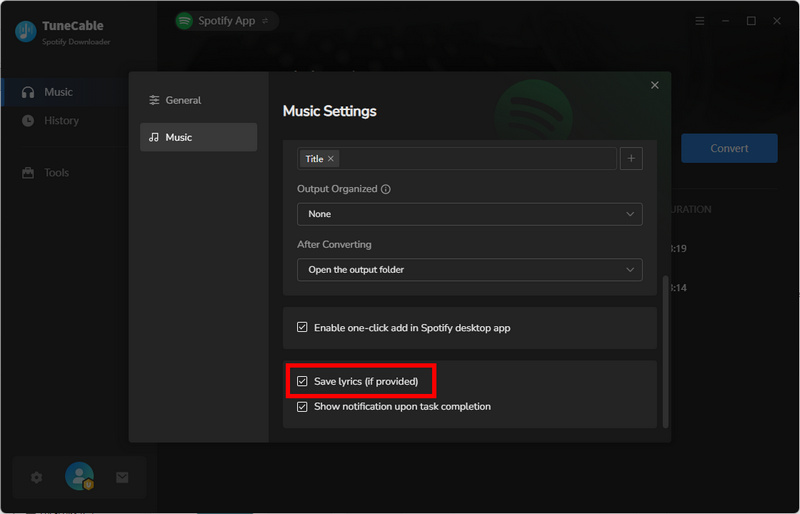The image size is (800, 514).
Task: Show Output Organized info tooltip icon
Action: [x=386, y=189]
